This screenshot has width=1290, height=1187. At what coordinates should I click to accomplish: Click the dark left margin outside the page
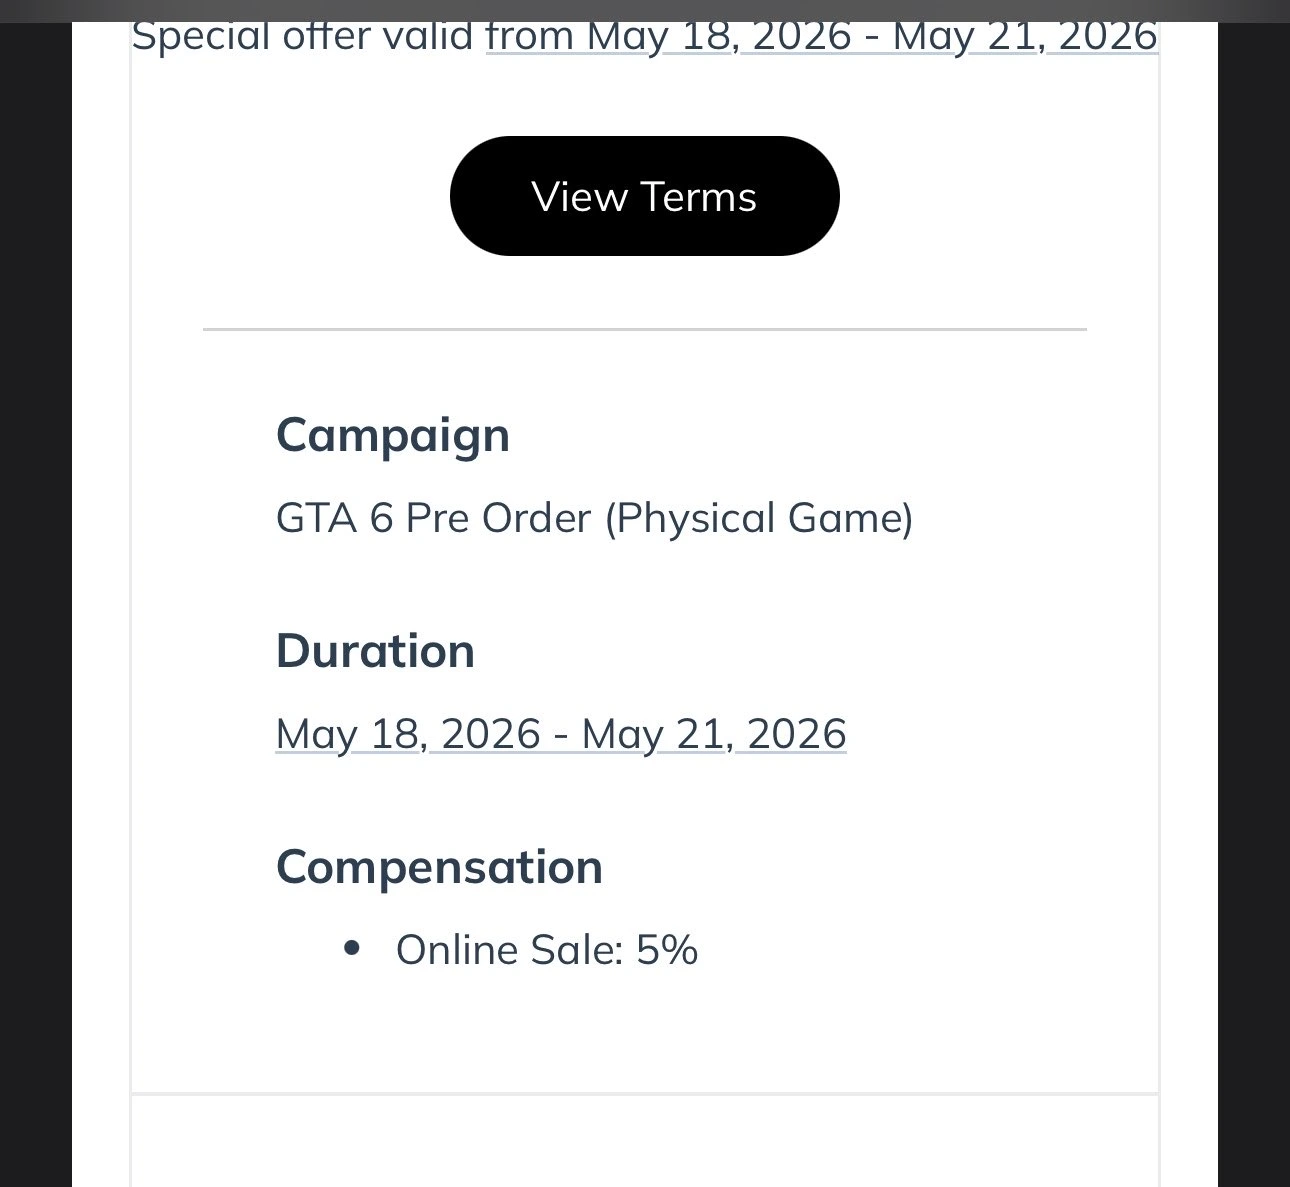[36, 600]
